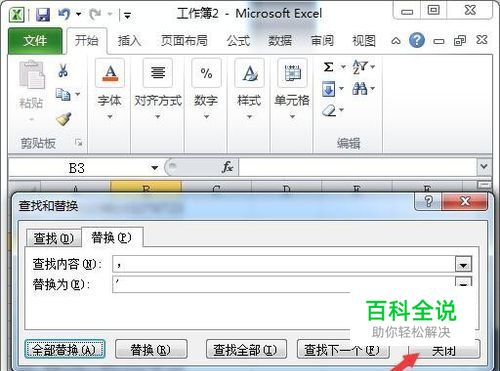
Task: Click the 关闭 button in dialog
Action: [x=444, y=350]
